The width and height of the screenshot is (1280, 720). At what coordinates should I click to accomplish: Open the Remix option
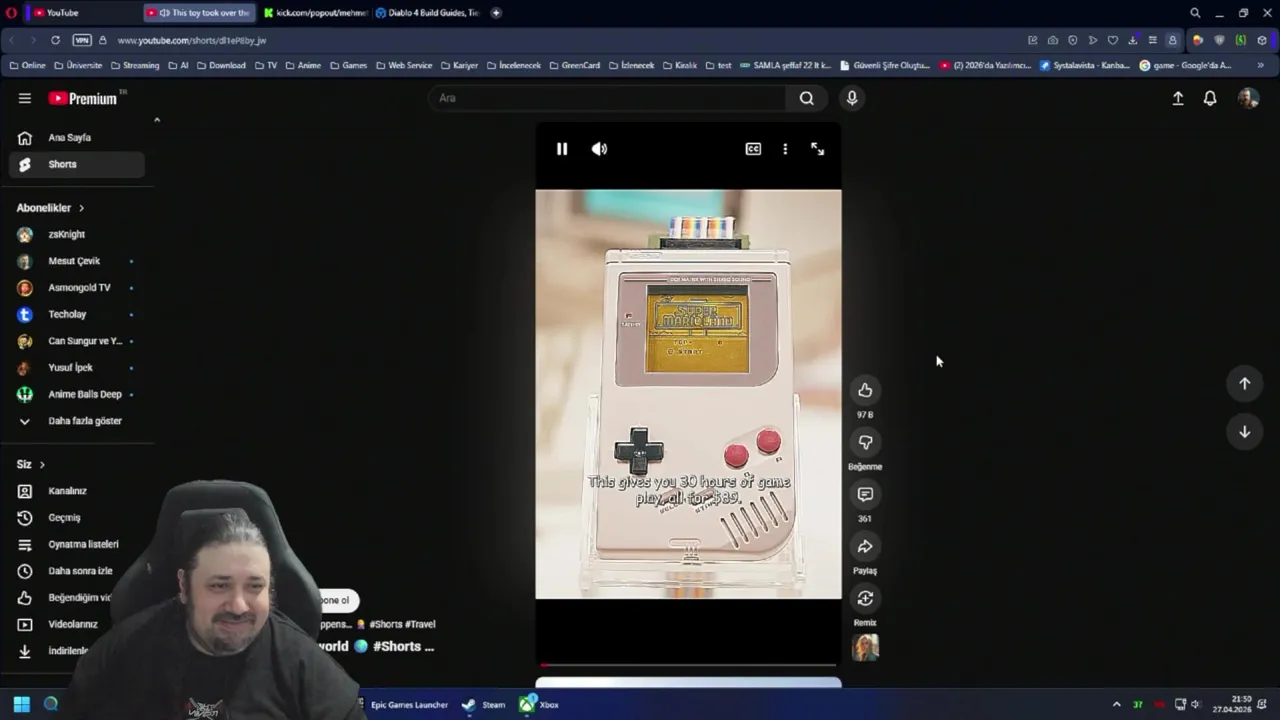tap(865, 598)
